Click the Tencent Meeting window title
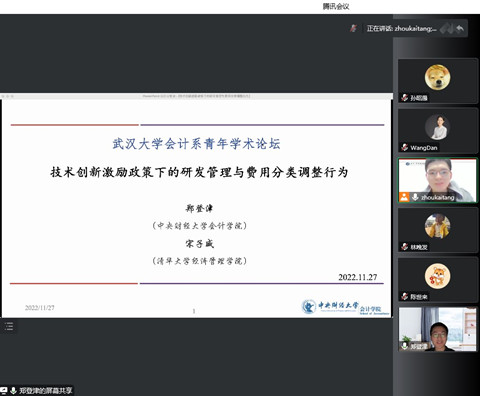Image resolution: width=480 pixels, height=396 pixels. [x=336, y=6]
